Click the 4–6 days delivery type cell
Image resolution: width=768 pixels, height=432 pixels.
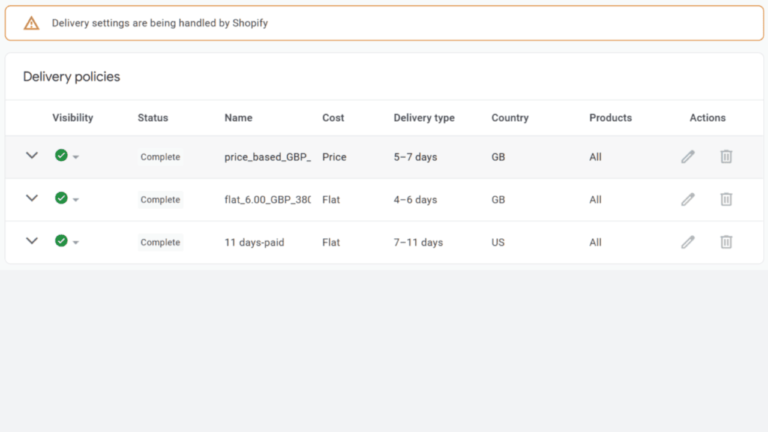(415, 200)
